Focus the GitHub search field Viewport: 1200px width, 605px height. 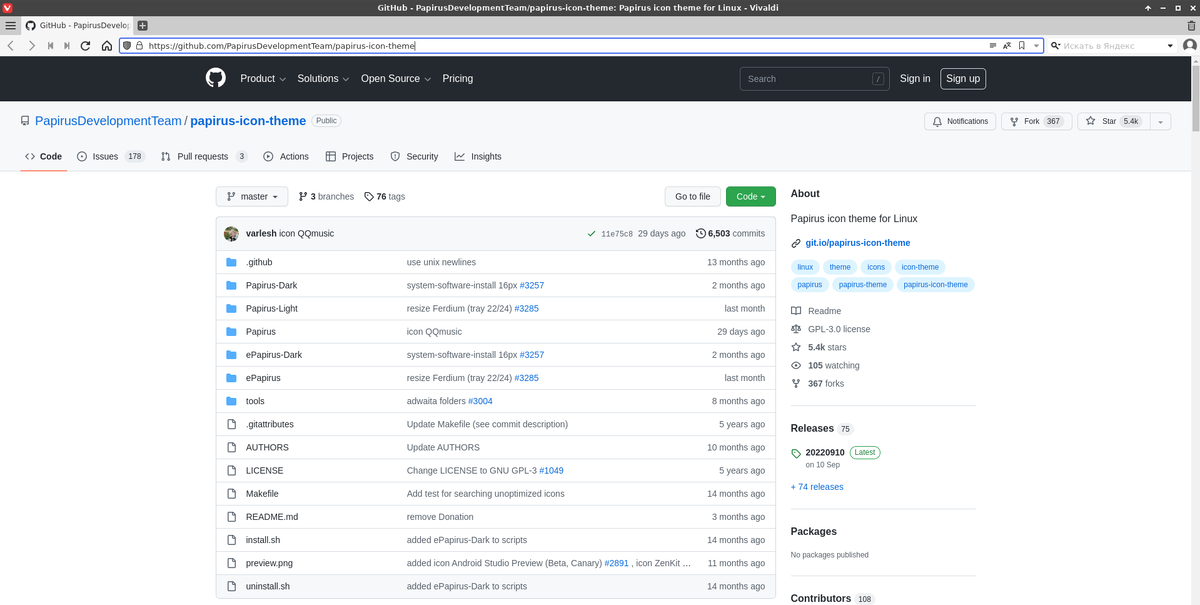815,78
